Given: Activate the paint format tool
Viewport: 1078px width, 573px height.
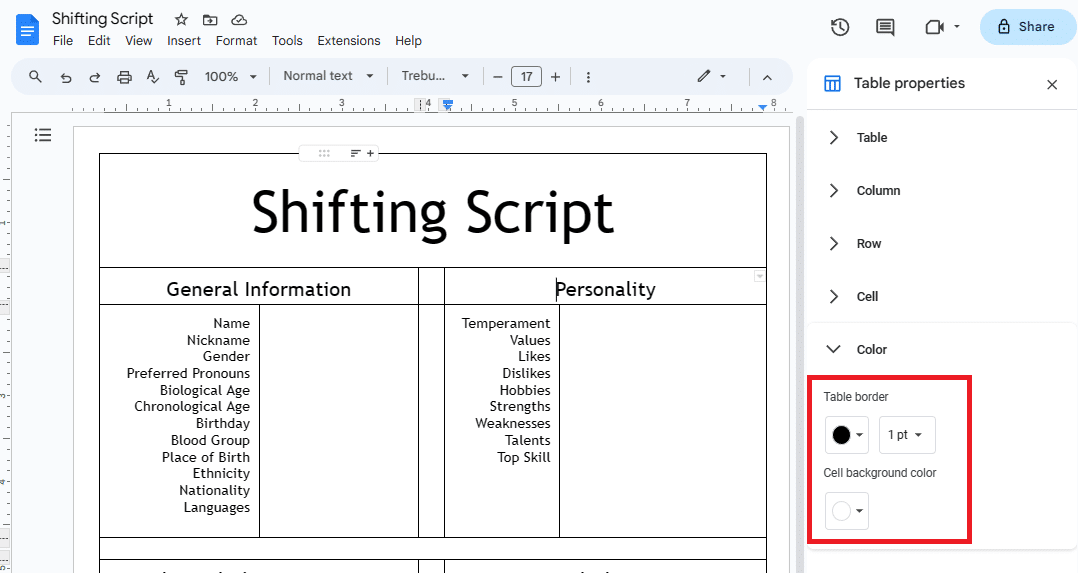Looking at the screenshot, I should (182, 77).
